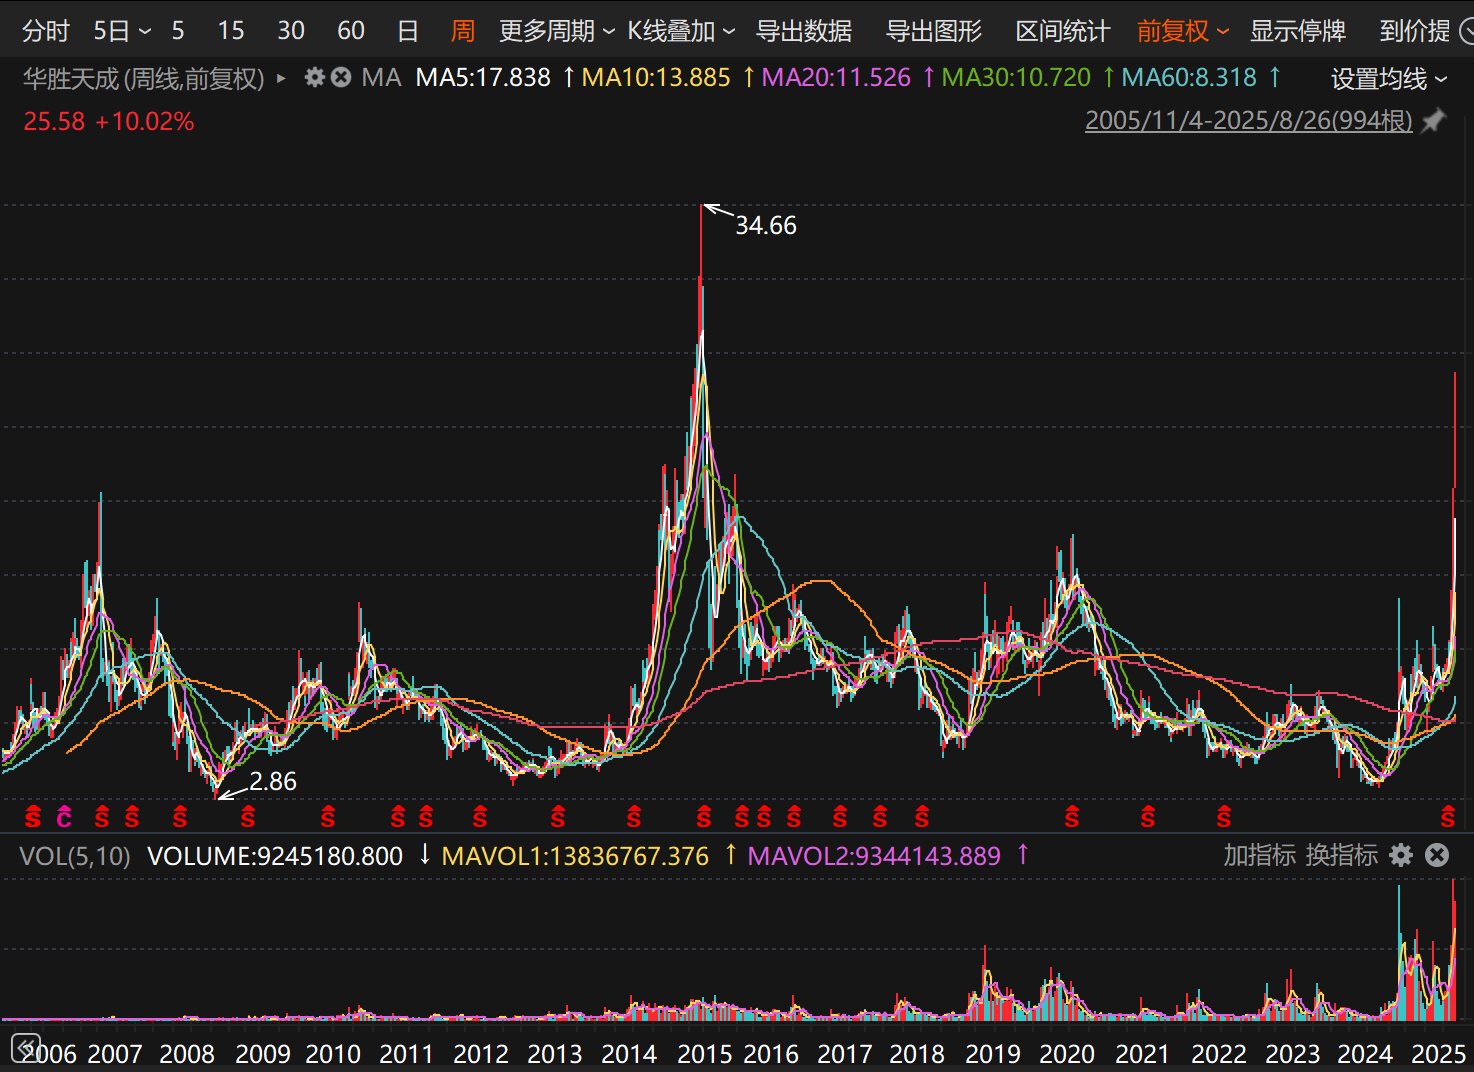Expand the triangle next to 华胜天成 title
The height and width of the screenshot is (1072, 1474).
[x=281, y=78]
